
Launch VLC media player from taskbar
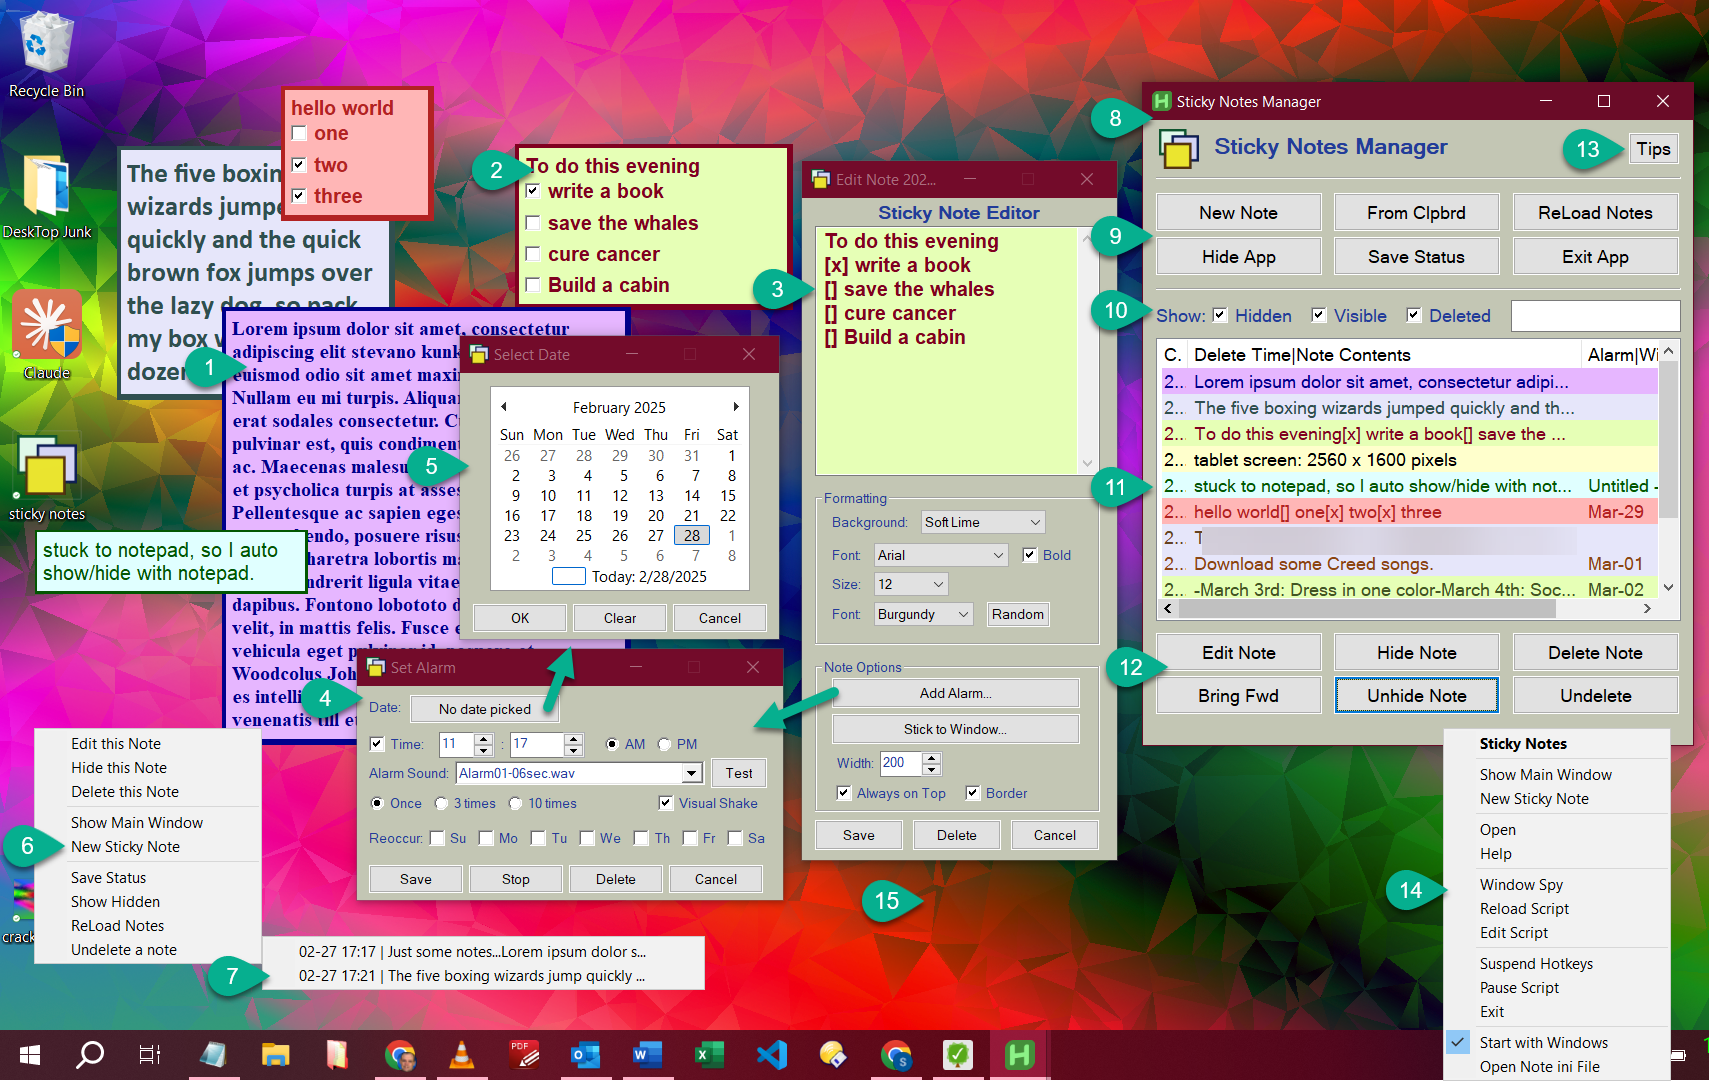(461, 1054)
